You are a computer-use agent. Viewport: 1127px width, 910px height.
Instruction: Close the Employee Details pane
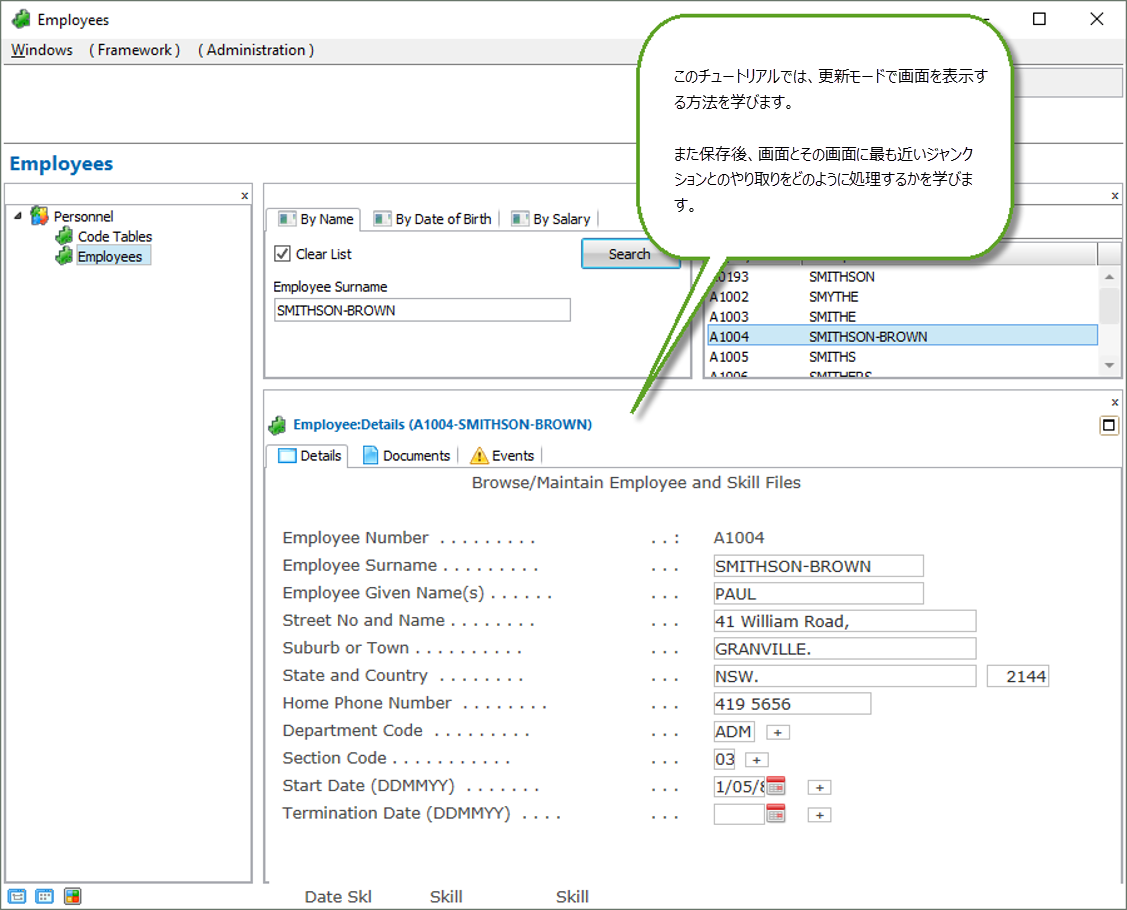click(1115, 403)
